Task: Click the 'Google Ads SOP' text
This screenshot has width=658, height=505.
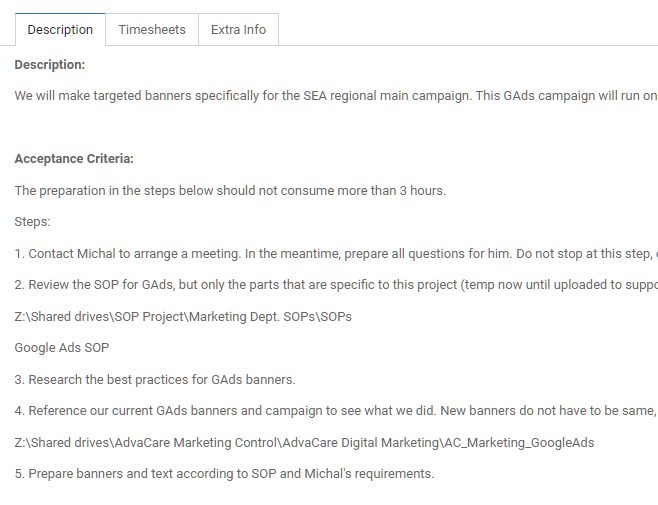Action: (62, 348)
